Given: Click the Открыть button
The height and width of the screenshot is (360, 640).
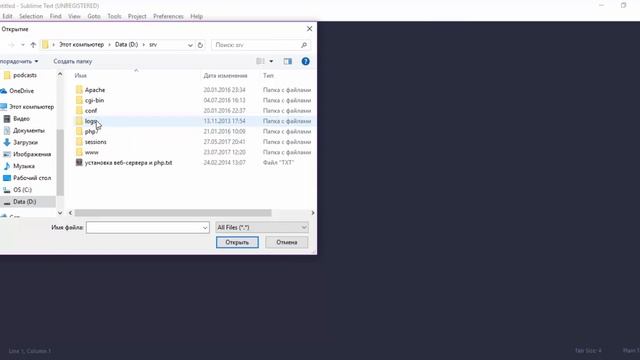Looking at the screenshot, I should (237, 242).
